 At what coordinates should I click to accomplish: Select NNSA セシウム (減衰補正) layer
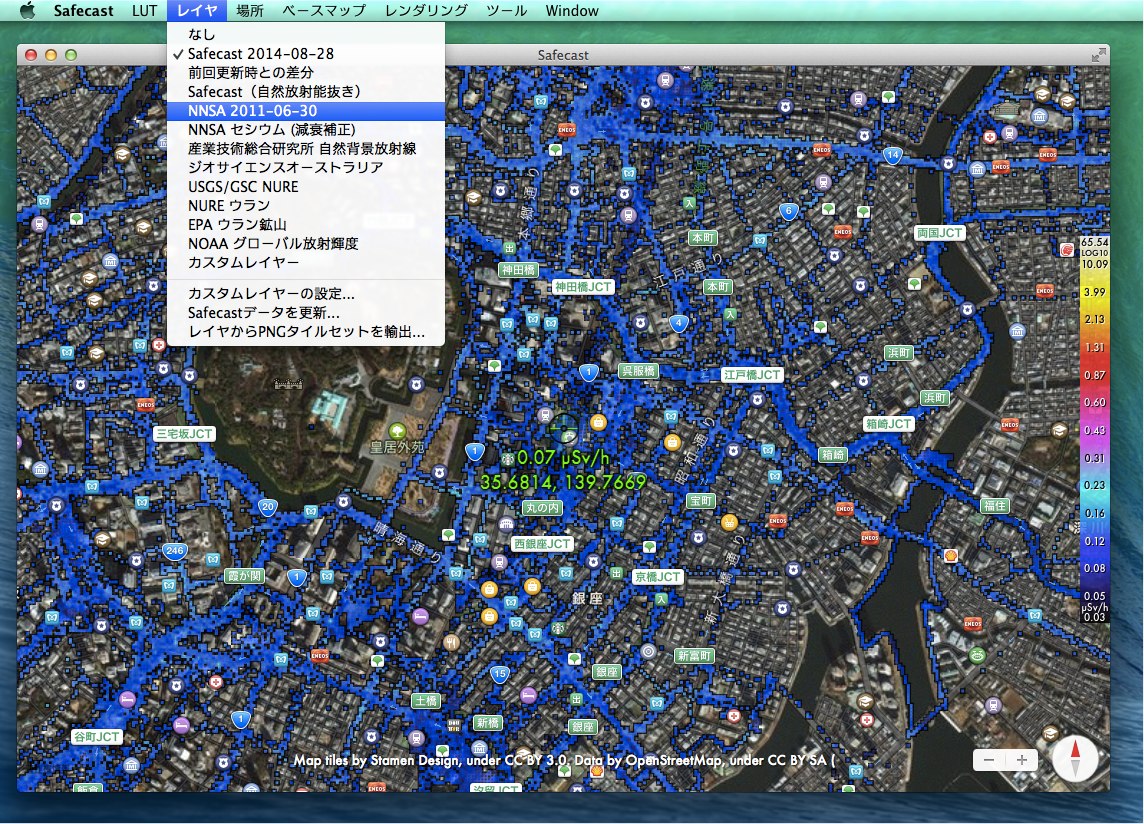coord(306,129)
